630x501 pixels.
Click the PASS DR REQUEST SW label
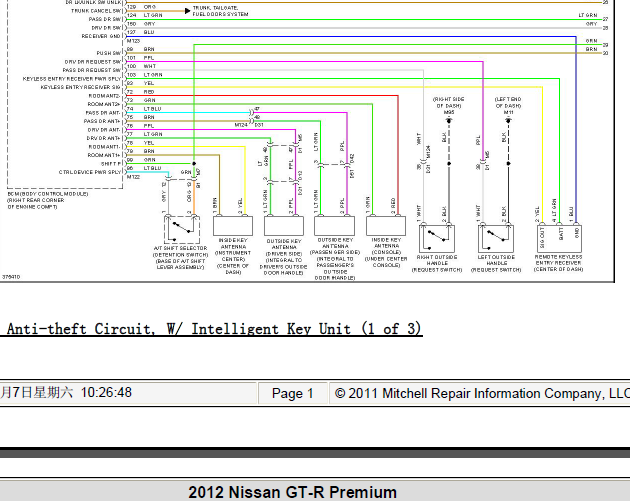pyautogui.click(x=92, y=70)
